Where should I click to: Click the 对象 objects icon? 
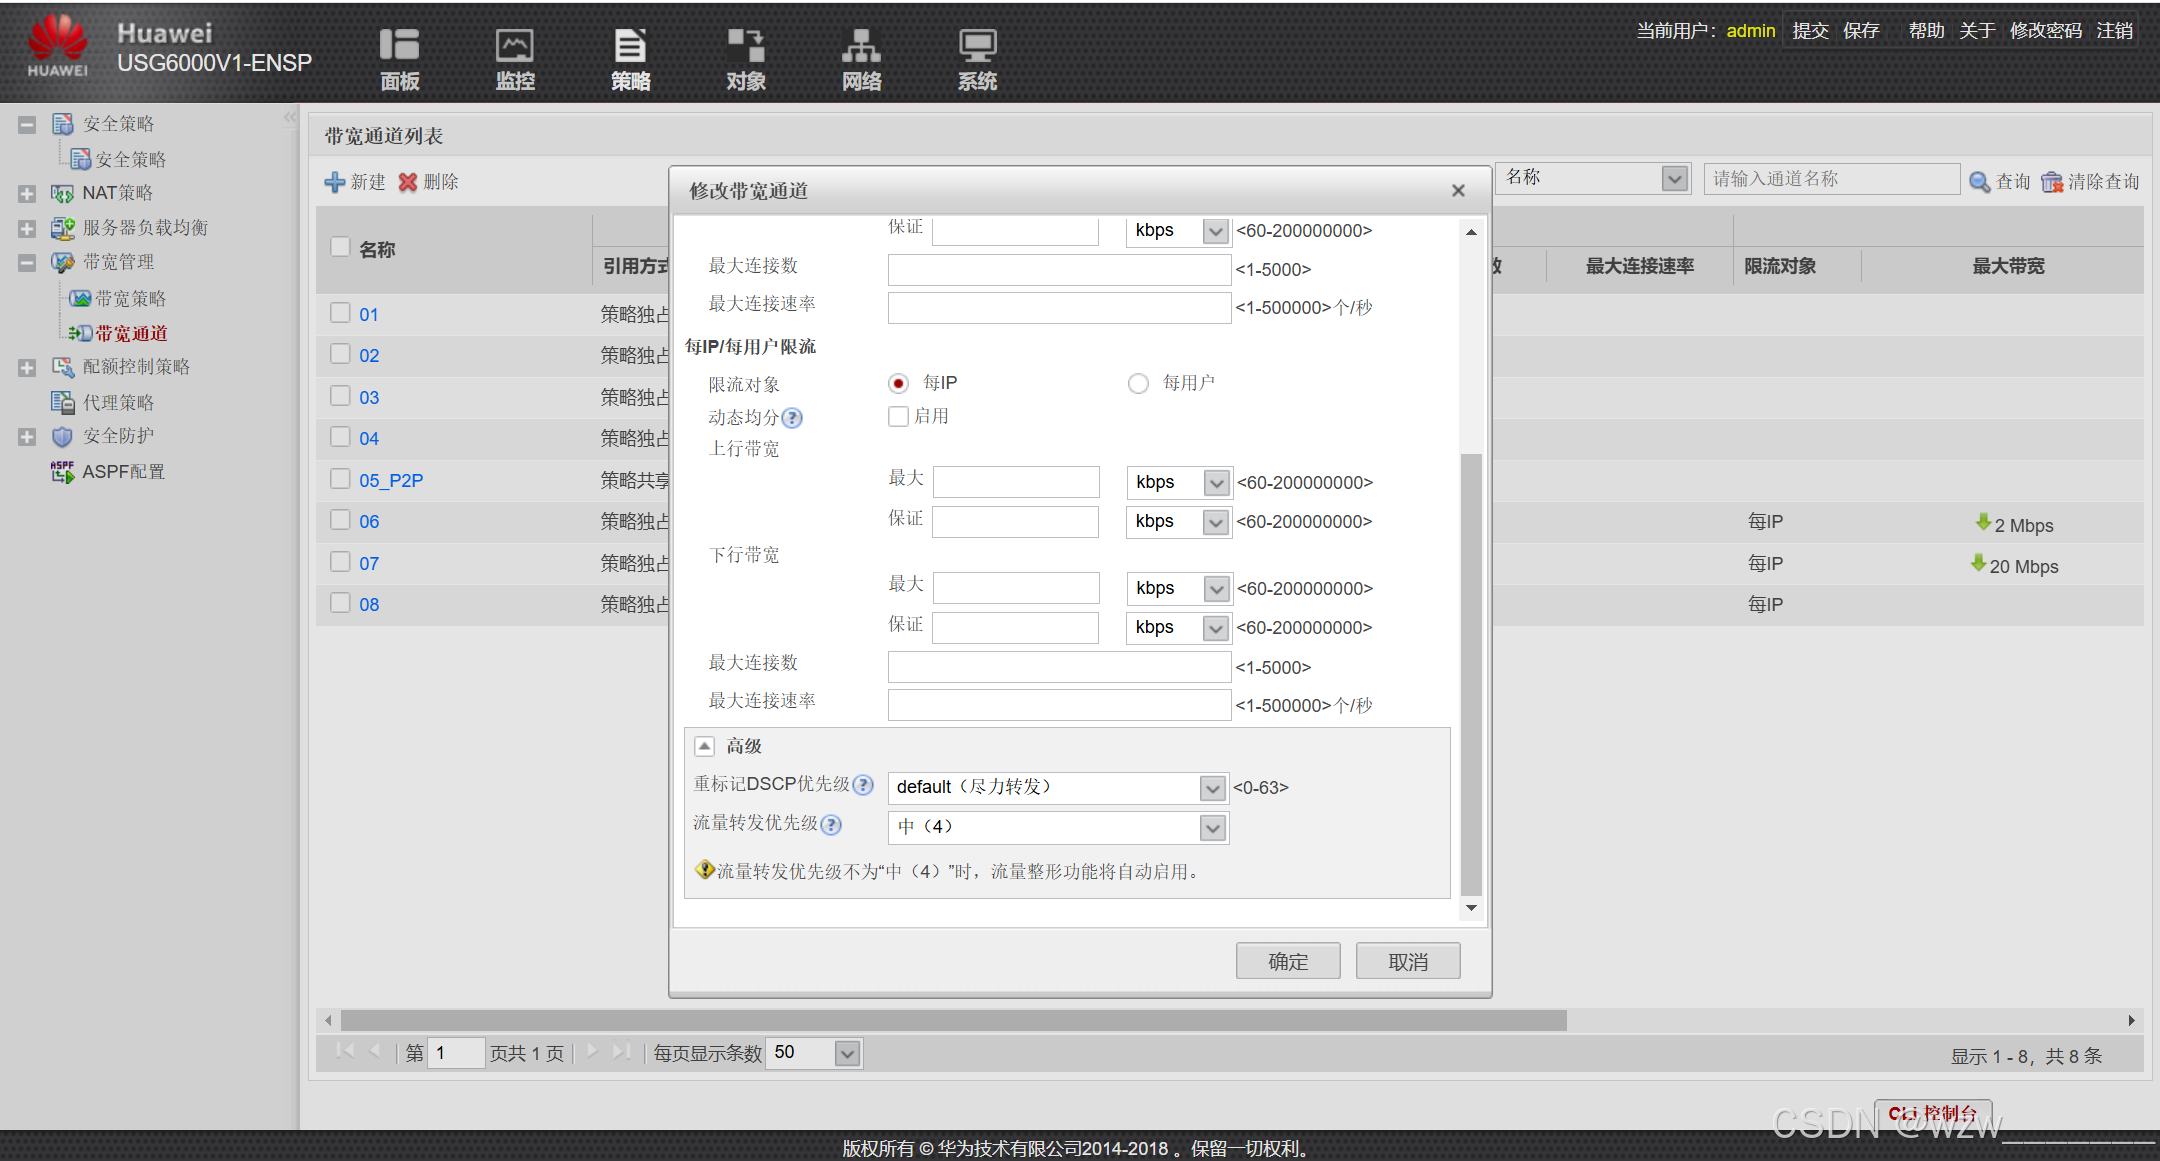pyautogui.click(x=746, y=46)
